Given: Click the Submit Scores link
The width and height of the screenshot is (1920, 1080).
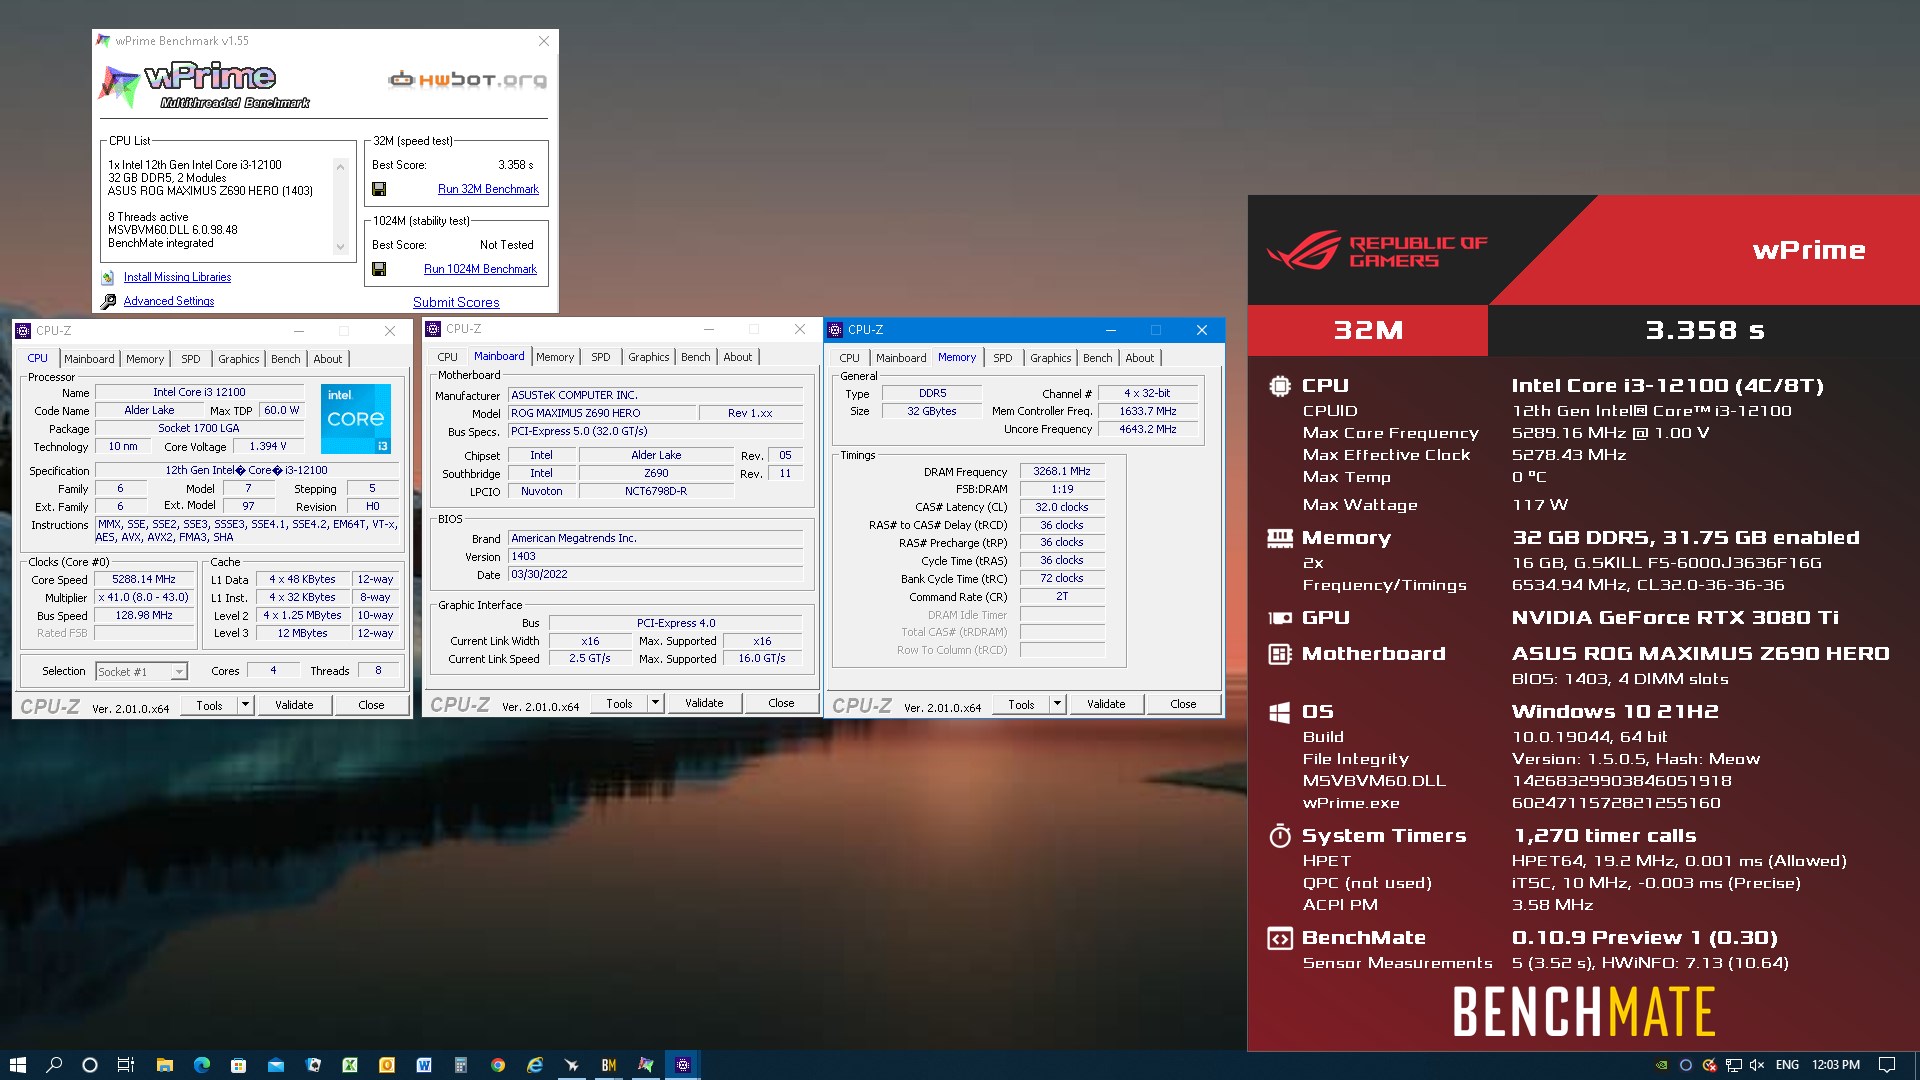Looking at the screenshot, I should [x=456, y=302].
